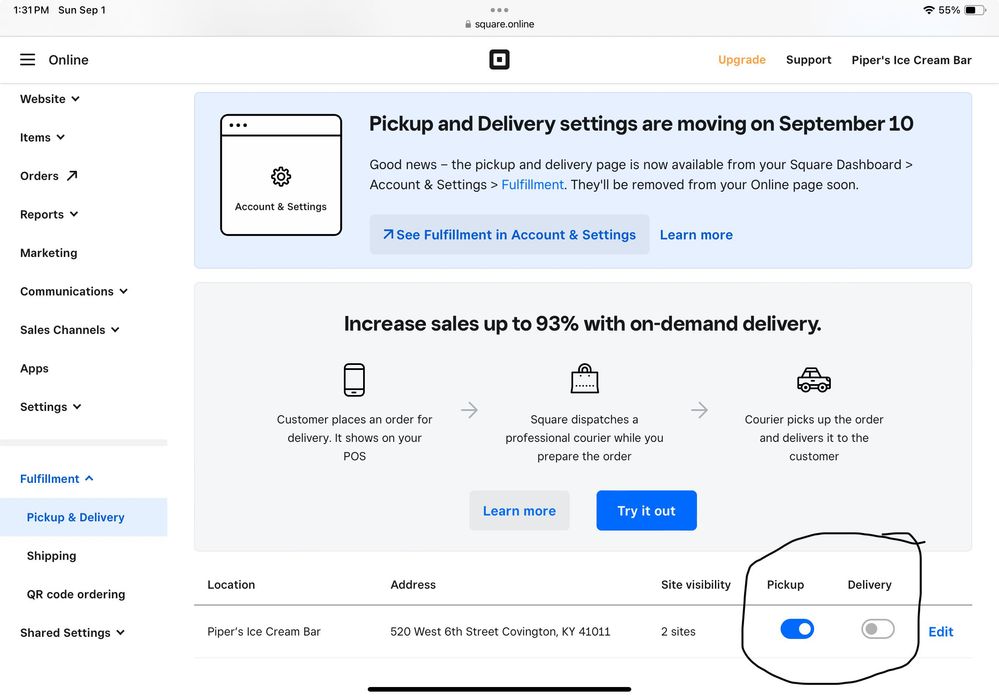Click the Edit link for Piper's location
The image size is (999, 698).
pos(941,632)
